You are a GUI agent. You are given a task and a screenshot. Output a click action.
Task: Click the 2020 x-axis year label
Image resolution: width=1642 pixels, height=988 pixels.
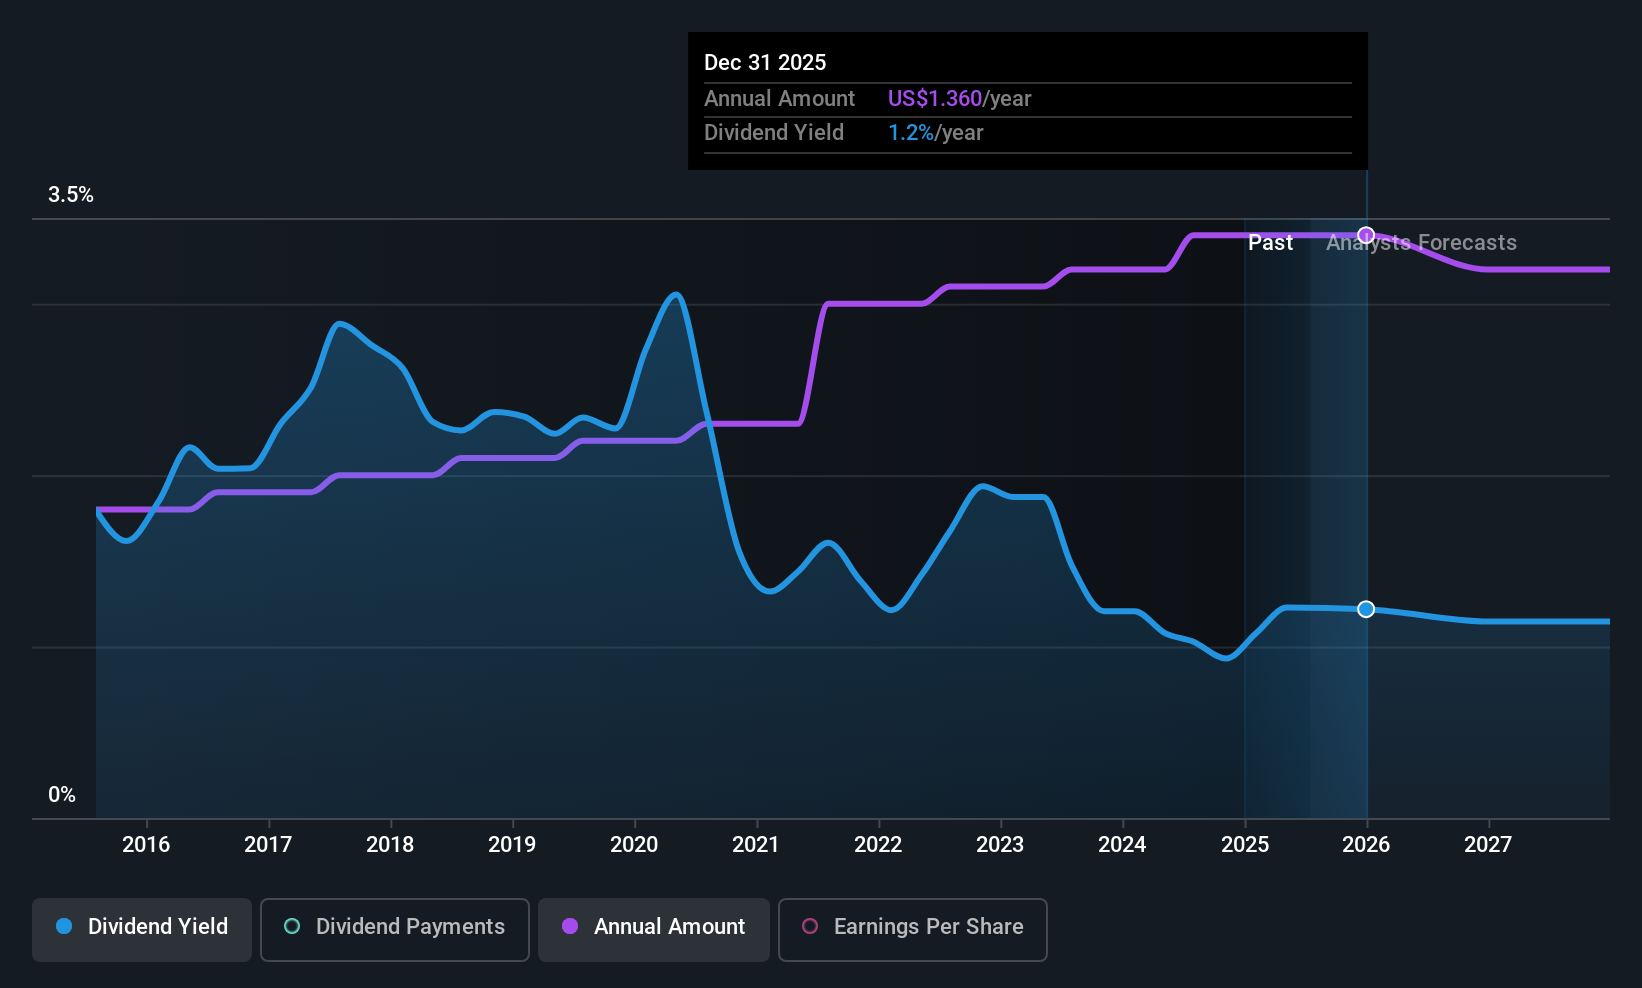(x=634, y=845)
